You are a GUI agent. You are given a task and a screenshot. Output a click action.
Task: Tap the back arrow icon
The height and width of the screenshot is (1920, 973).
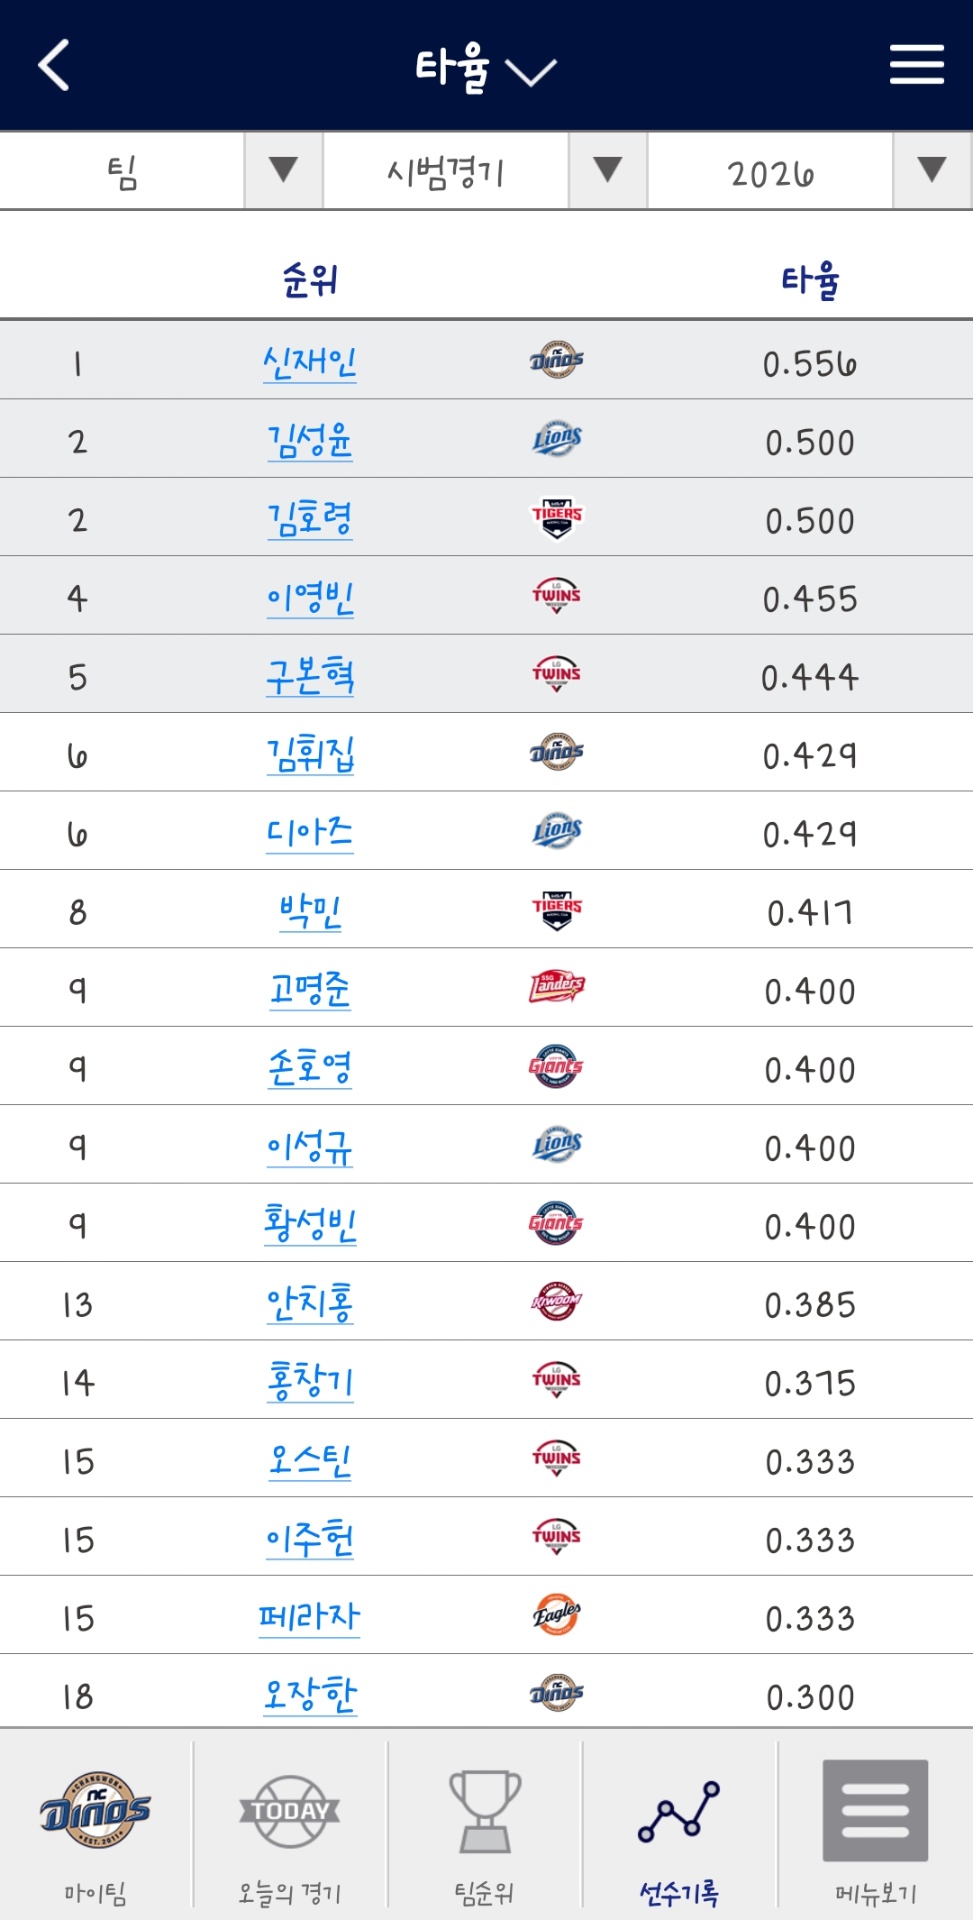[55, 66]
